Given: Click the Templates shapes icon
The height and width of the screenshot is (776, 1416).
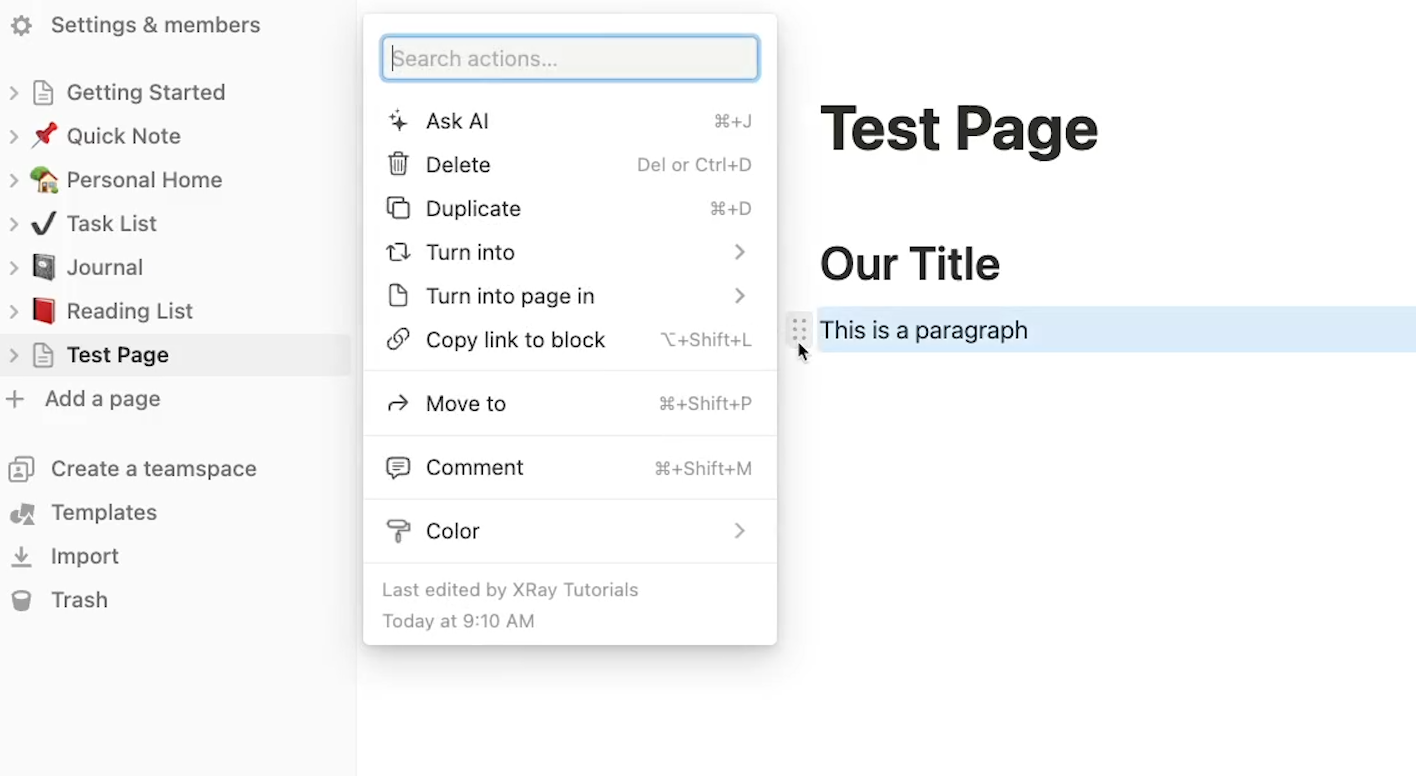Looking at the screenshot, I should coord(21,513).
